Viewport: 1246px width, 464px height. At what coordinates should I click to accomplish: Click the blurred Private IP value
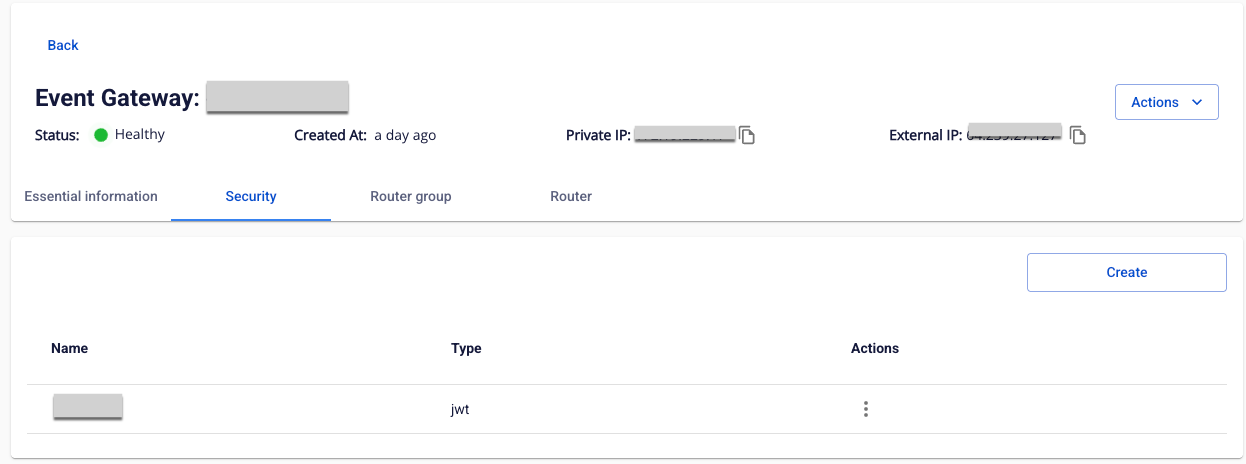[685, 135]
